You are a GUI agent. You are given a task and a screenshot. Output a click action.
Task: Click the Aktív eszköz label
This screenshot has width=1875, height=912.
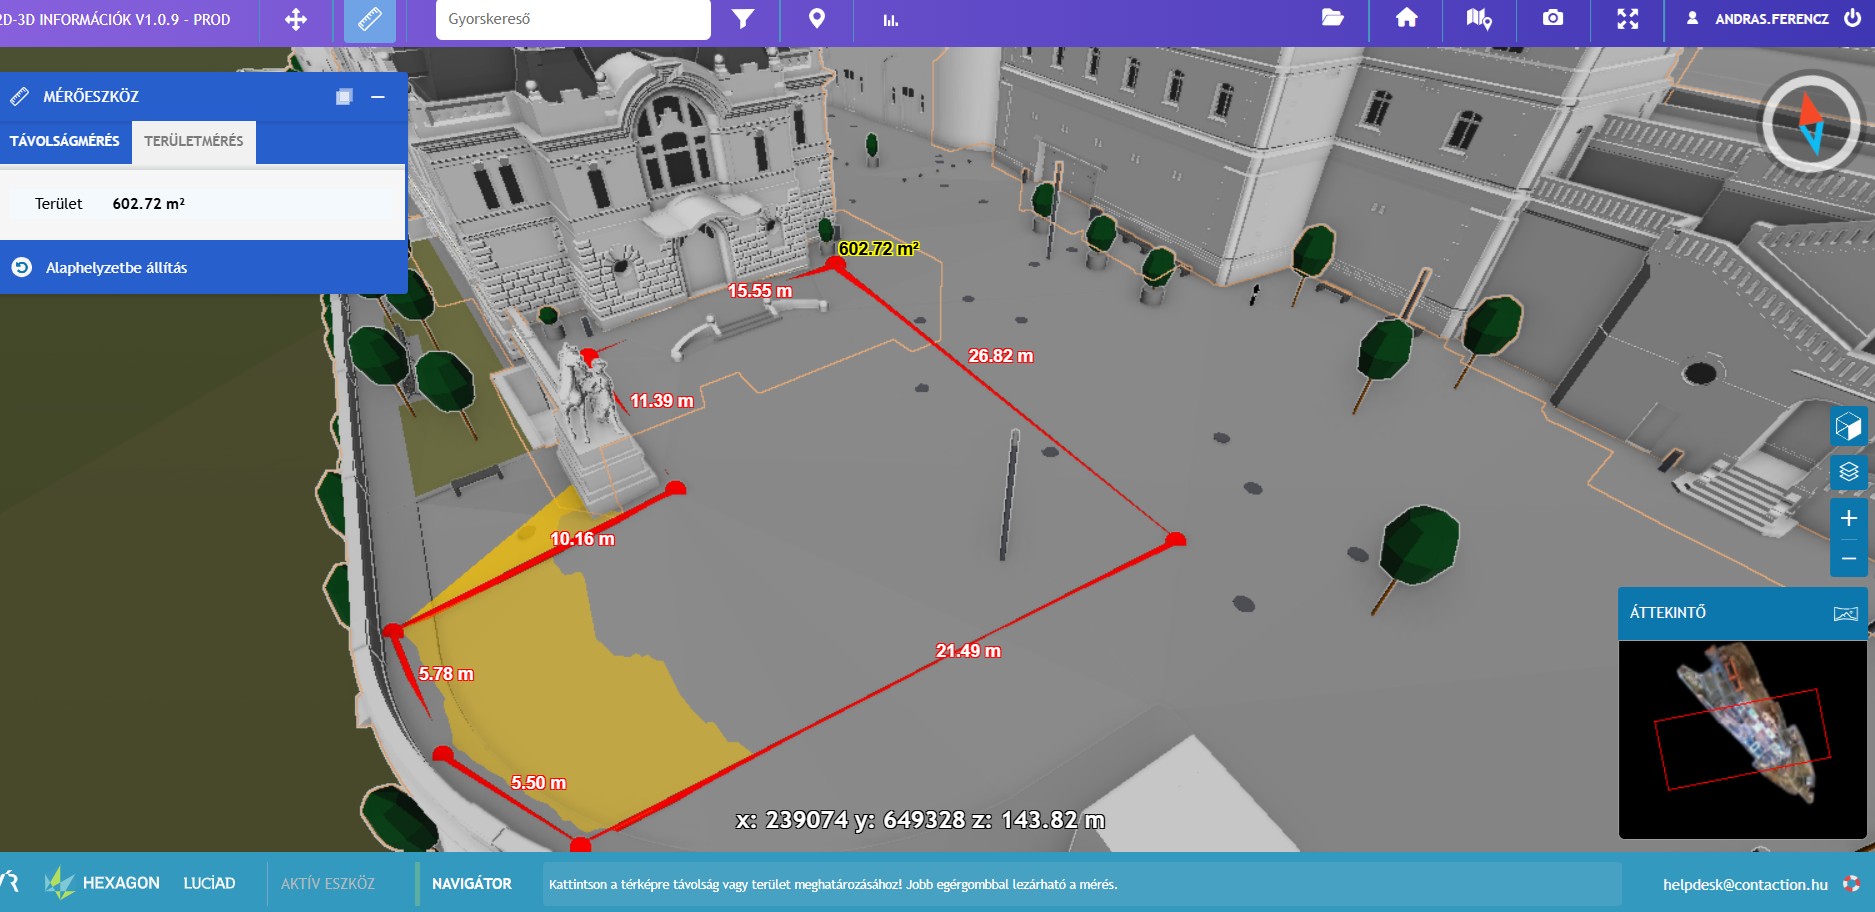pos(328,884)
